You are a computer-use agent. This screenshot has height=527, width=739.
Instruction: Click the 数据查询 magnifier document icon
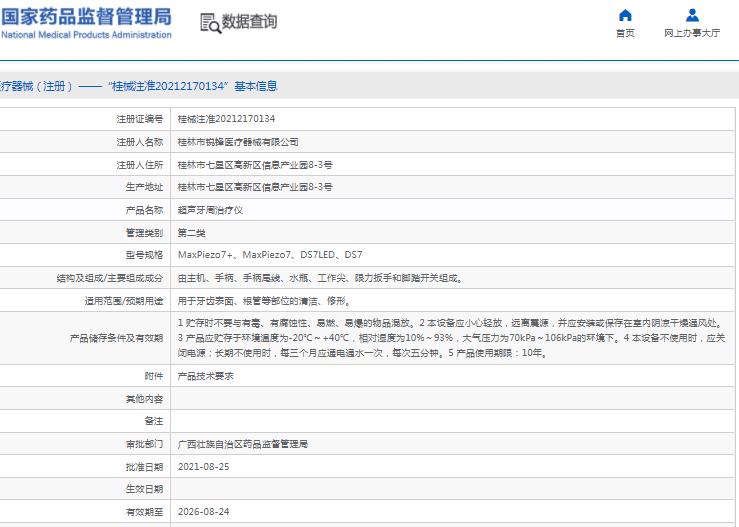(209, 23)
